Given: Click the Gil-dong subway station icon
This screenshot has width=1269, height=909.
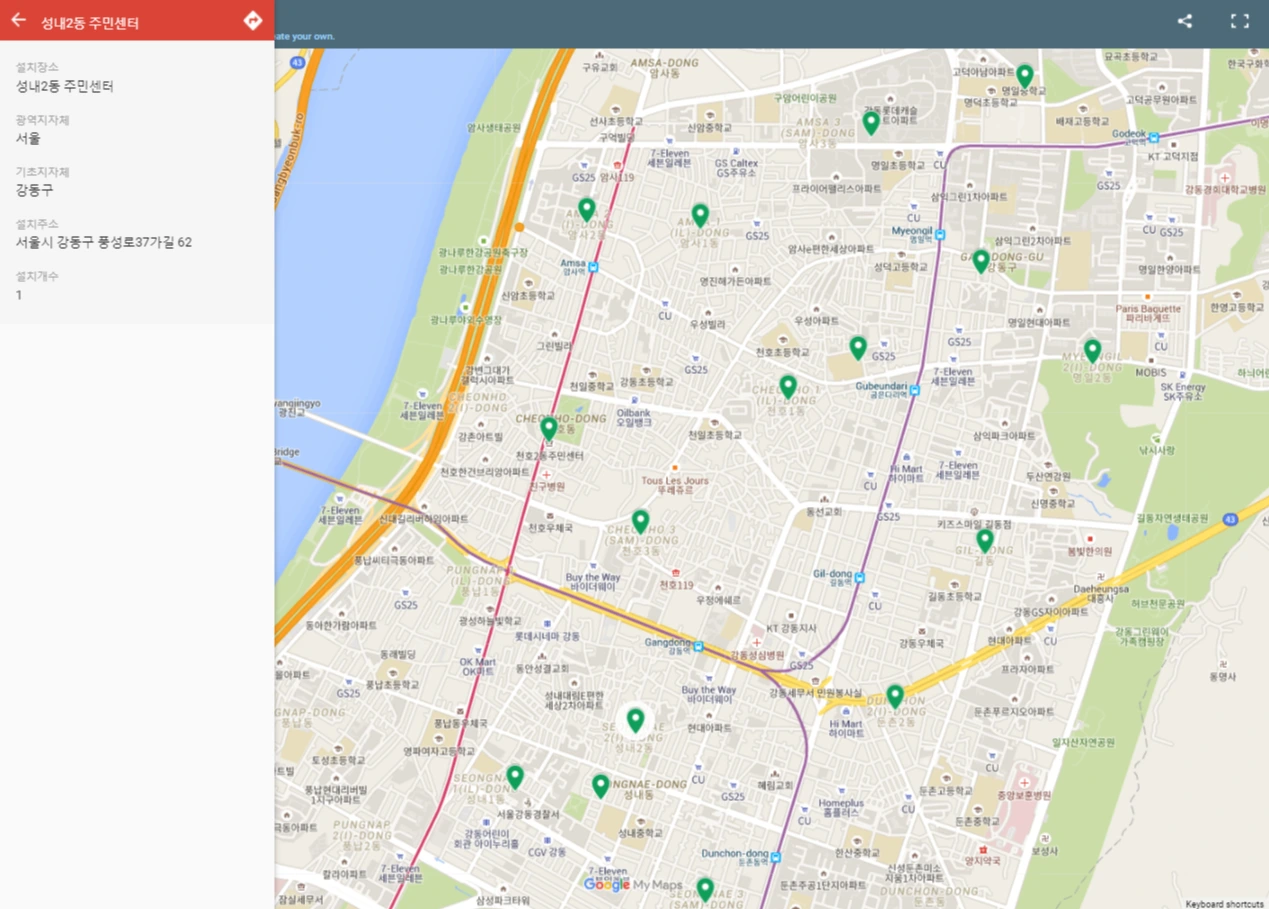Looking at the screenshot, I should (859, 578).
